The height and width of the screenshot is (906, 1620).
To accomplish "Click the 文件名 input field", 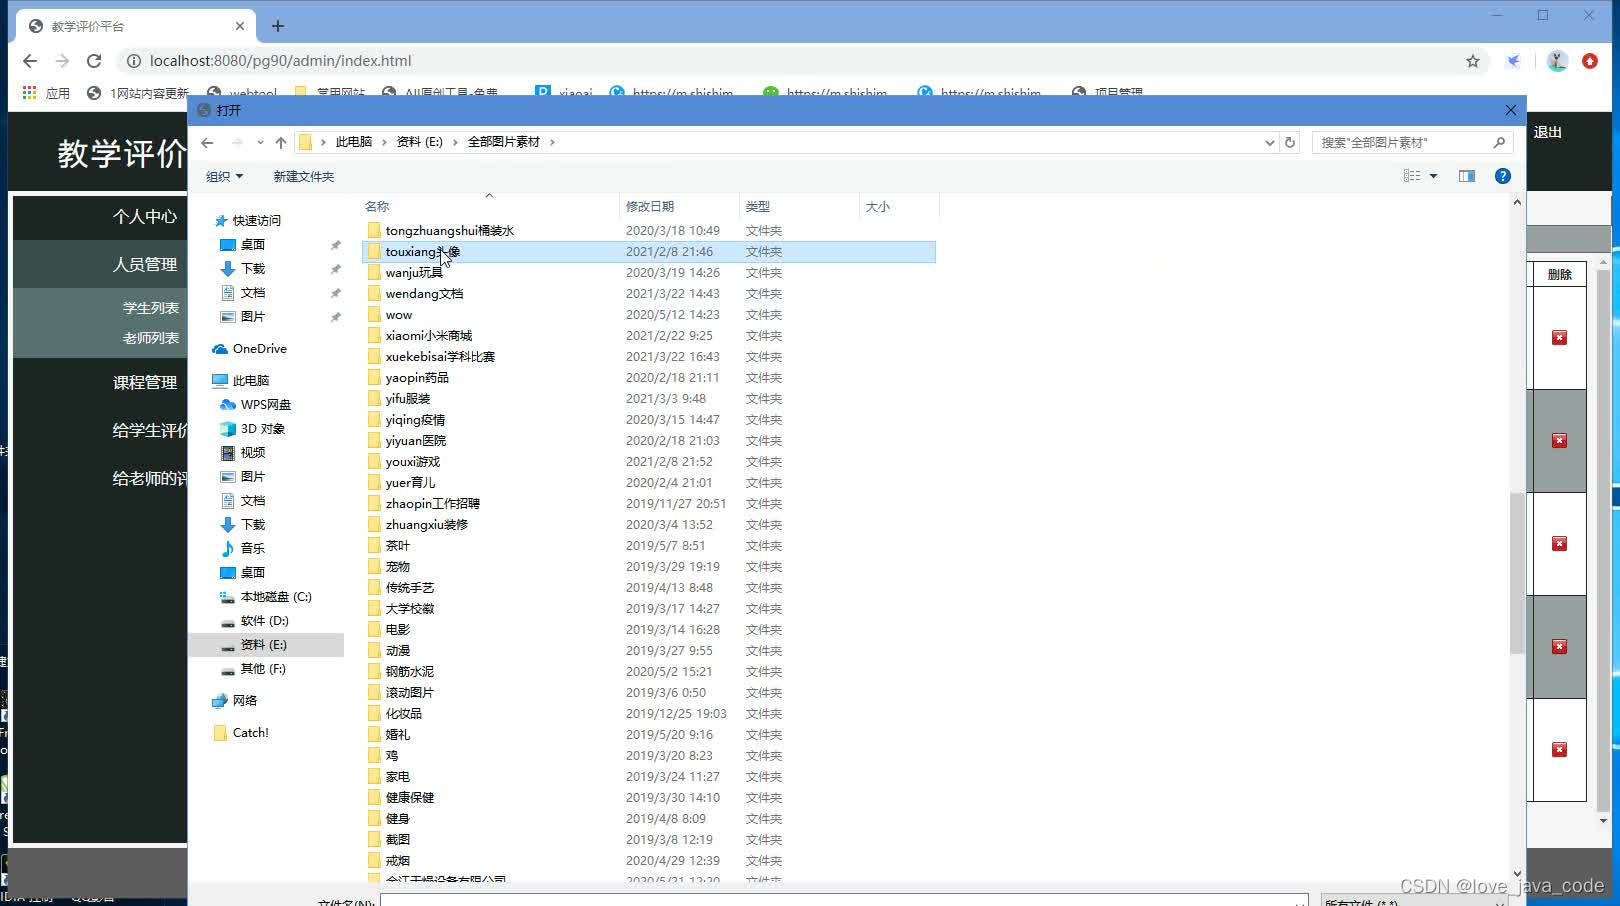I will [x=844, y=901].
